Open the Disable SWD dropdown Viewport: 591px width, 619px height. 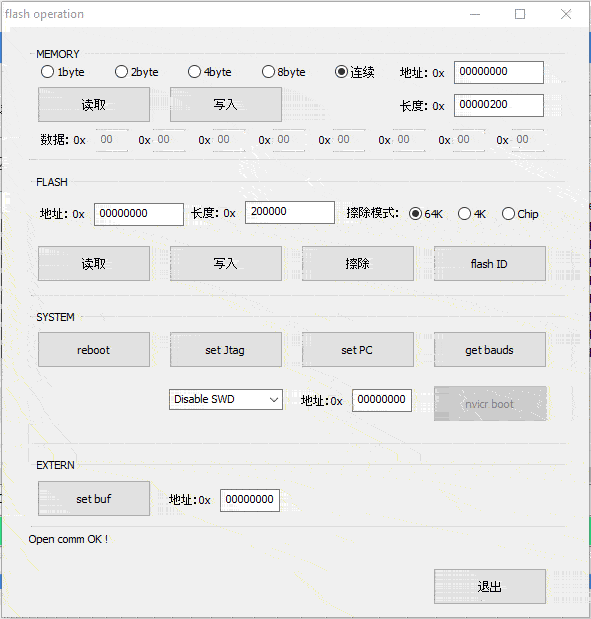click(x=226, y=400)
